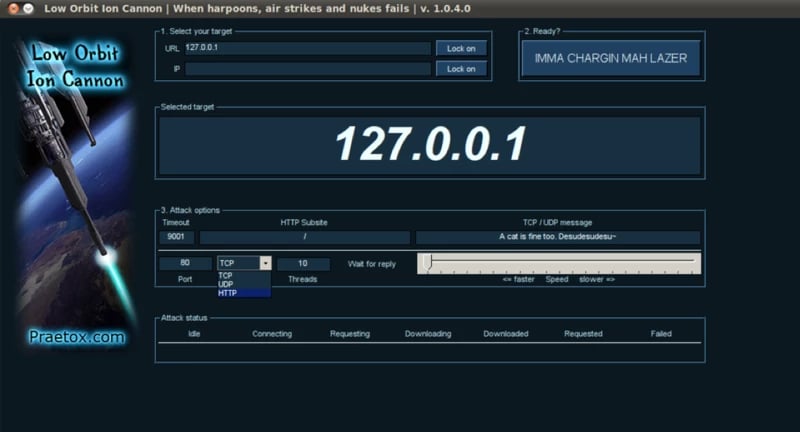Open the Praetox.com link

click(x=76, y=338)
